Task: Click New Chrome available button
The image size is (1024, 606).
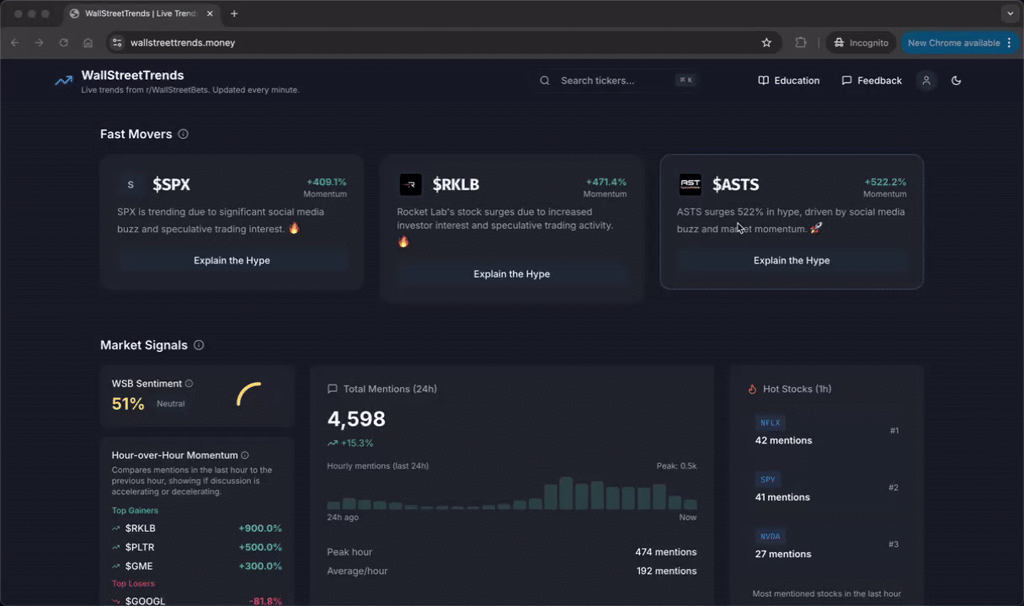Action: [953, 42]
